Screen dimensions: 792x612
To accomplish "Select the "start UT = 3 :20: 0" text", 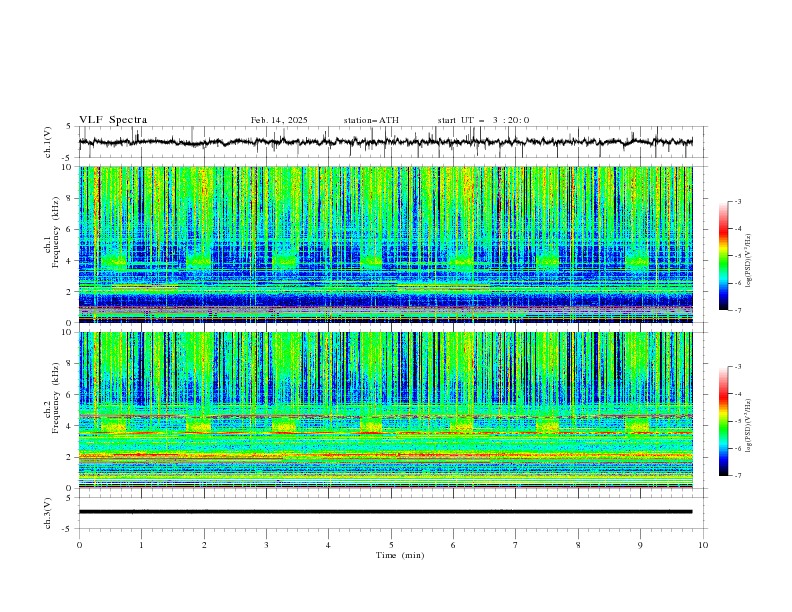I will [483, 120].
